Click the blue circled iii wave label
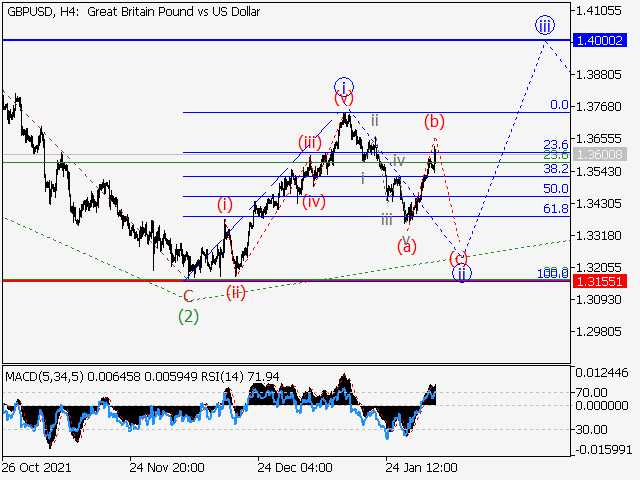The image size is (640, 480). (545, 26)
